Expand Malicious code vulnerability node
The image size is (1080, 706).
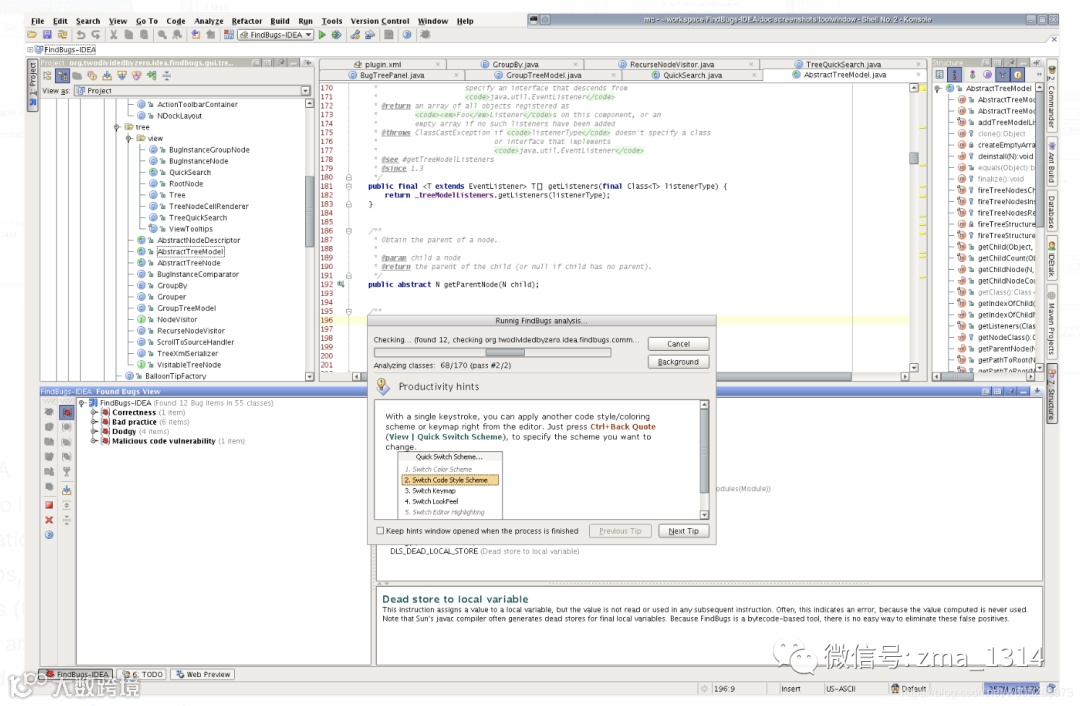94,441
